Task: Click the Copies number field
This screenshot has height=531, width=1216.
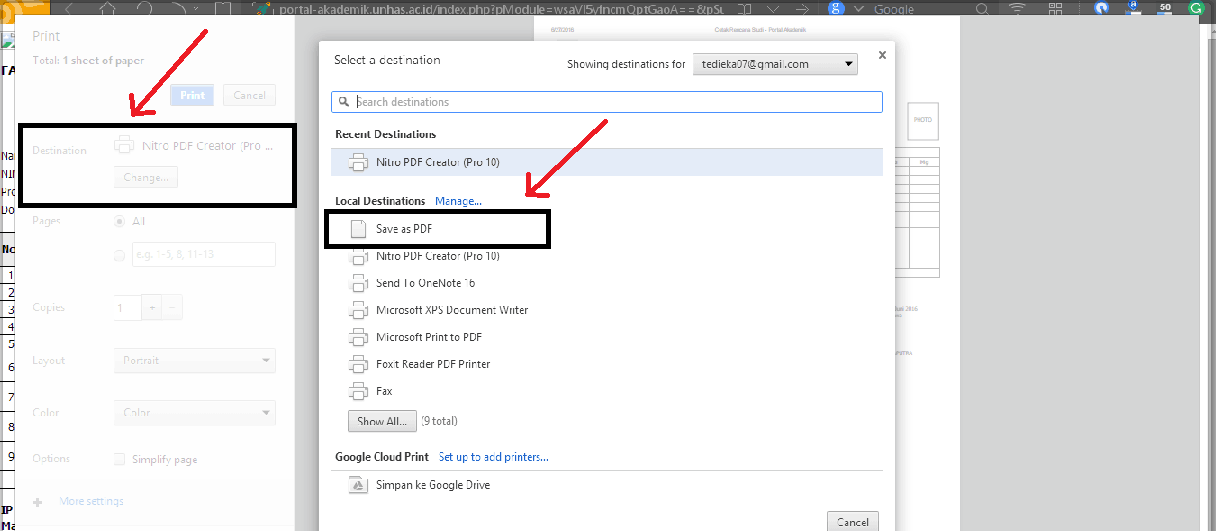Action: coord(128,308)
